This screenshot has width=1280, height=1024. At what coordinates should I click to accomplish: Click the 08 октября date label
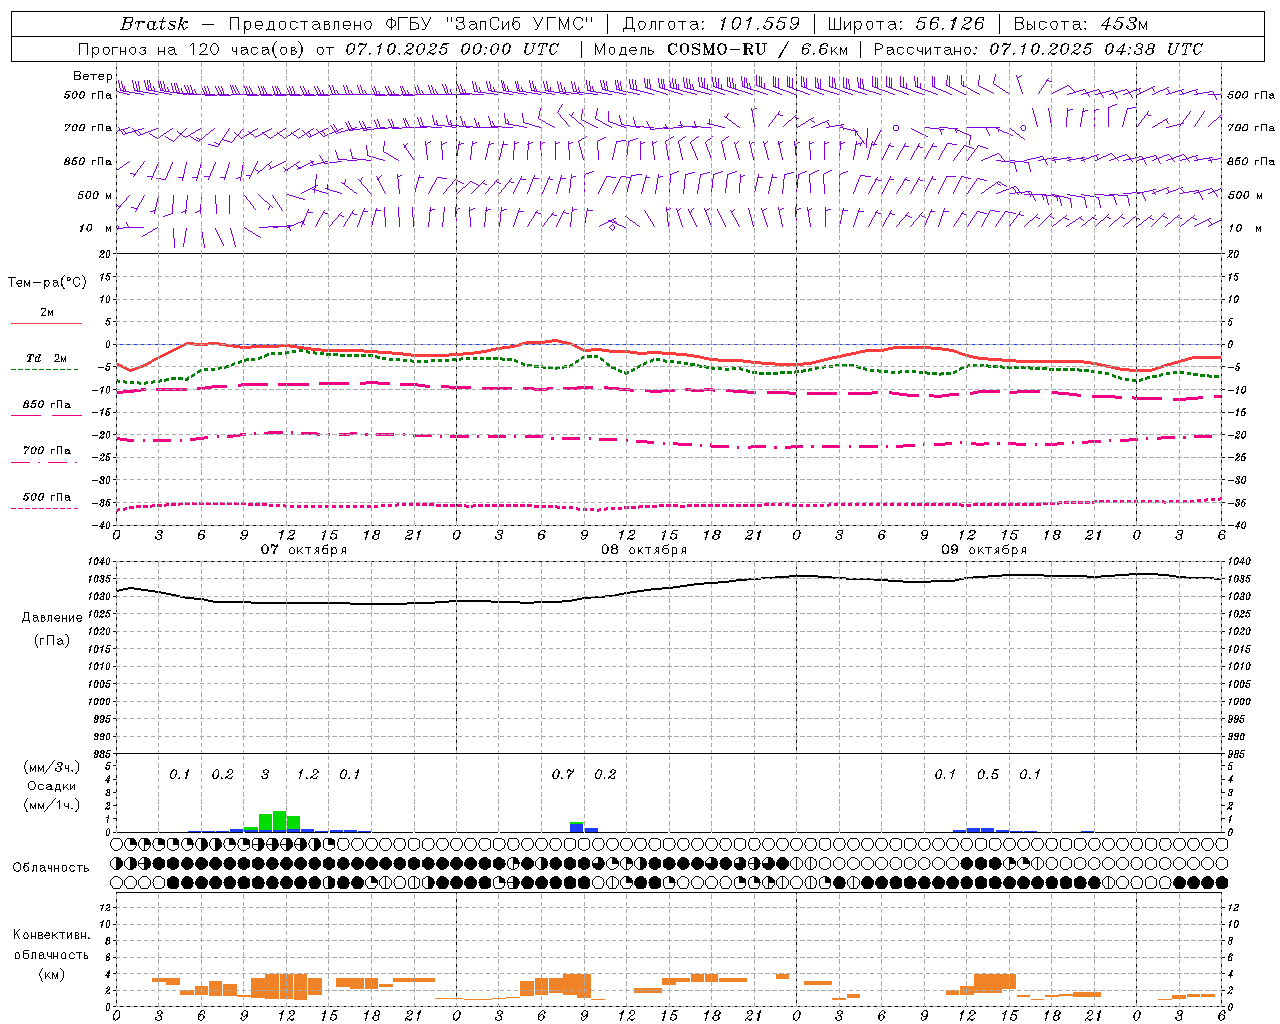(644, 550)
